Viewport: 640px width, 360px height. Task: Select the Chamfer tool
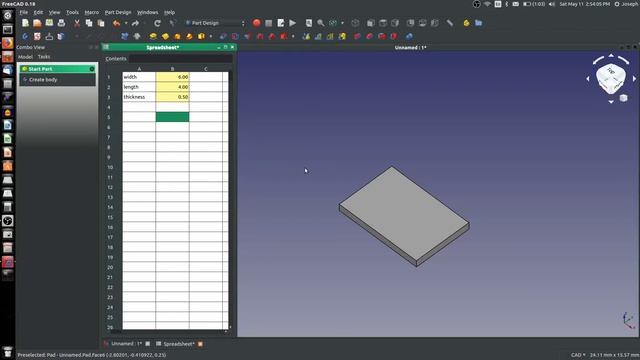(x=369, y=36)
